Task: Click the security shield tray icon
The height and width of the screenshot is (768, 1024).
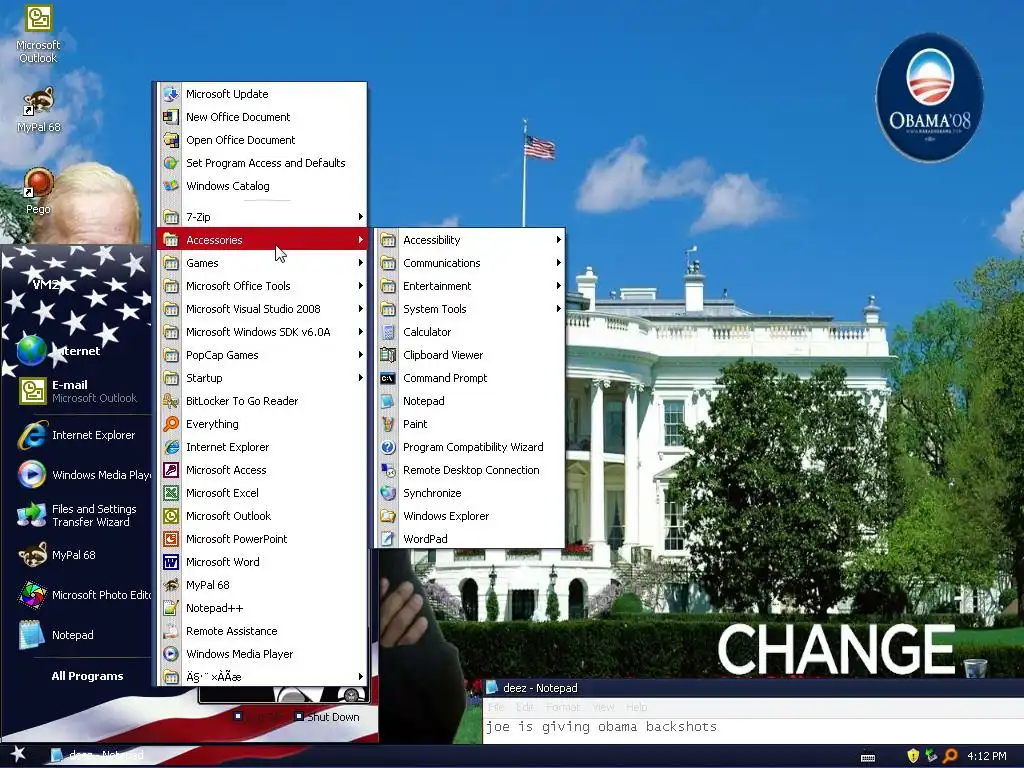Action: coord(913,756)
